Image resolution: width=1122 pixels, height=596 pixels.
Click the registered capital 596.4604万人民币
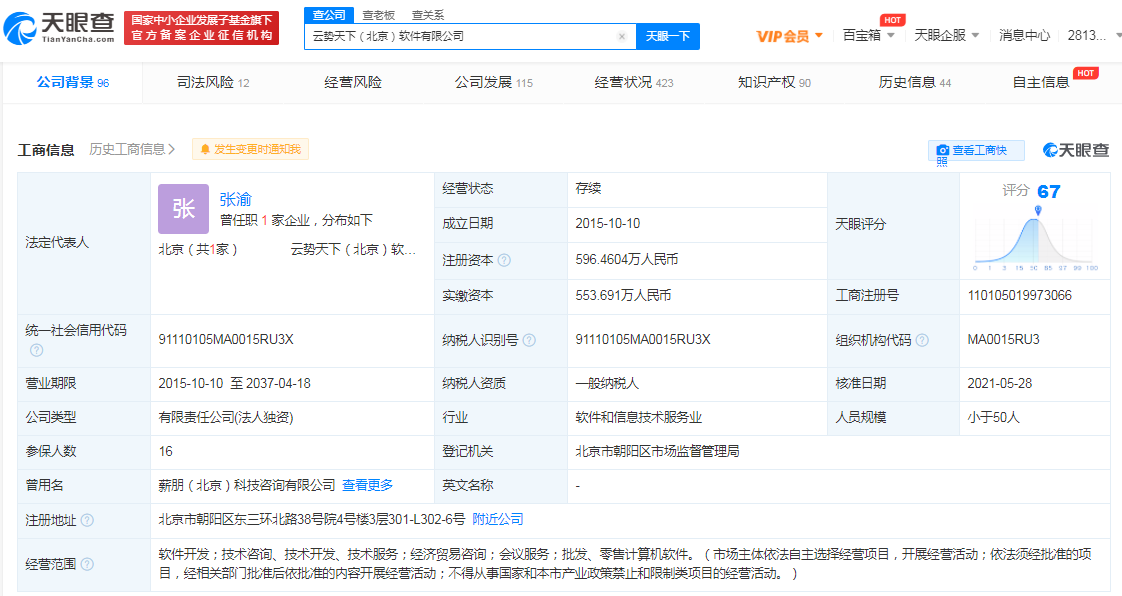627,259
